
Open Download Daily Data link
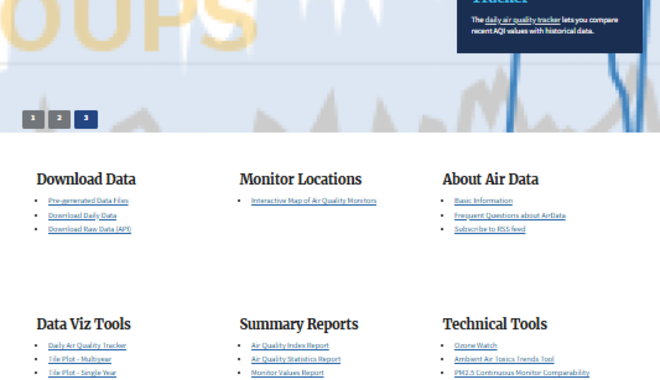tap(82, 215)
